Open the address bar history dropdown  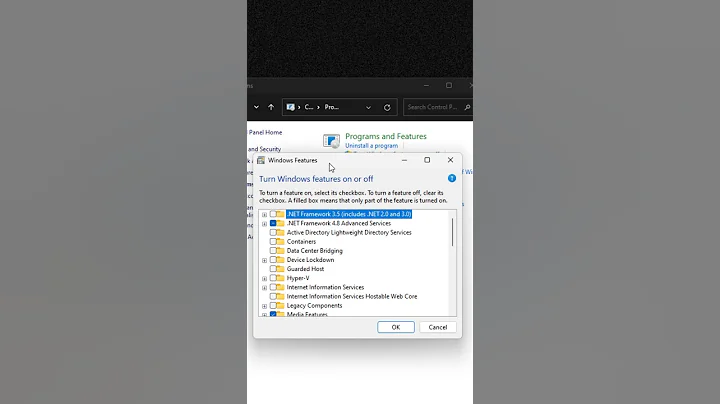coord(368,107)
